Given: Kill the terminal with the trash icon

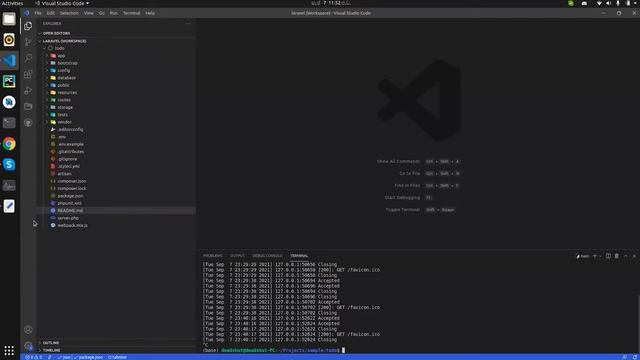Looking at the screenshot, I should [617, 256].
